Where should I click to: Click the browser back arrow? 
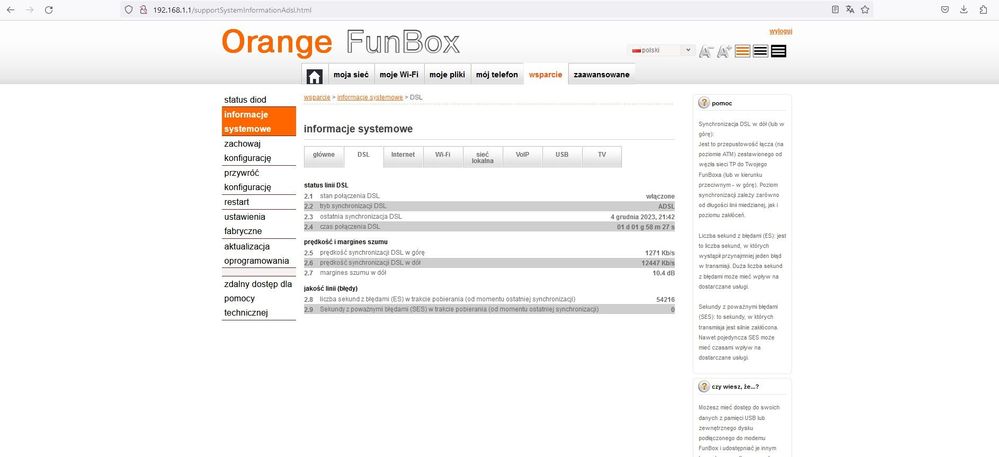pos(10,10)
